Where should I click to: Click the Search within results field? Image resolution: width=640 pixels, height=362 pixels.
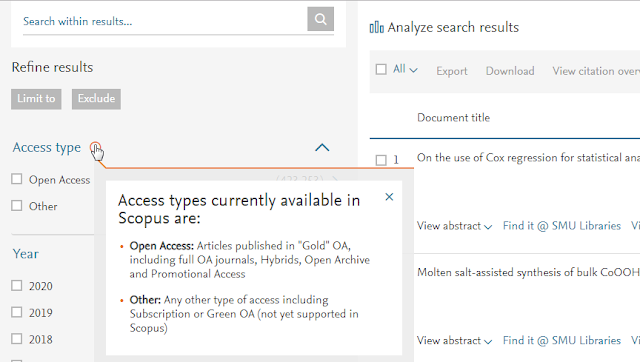165,22
